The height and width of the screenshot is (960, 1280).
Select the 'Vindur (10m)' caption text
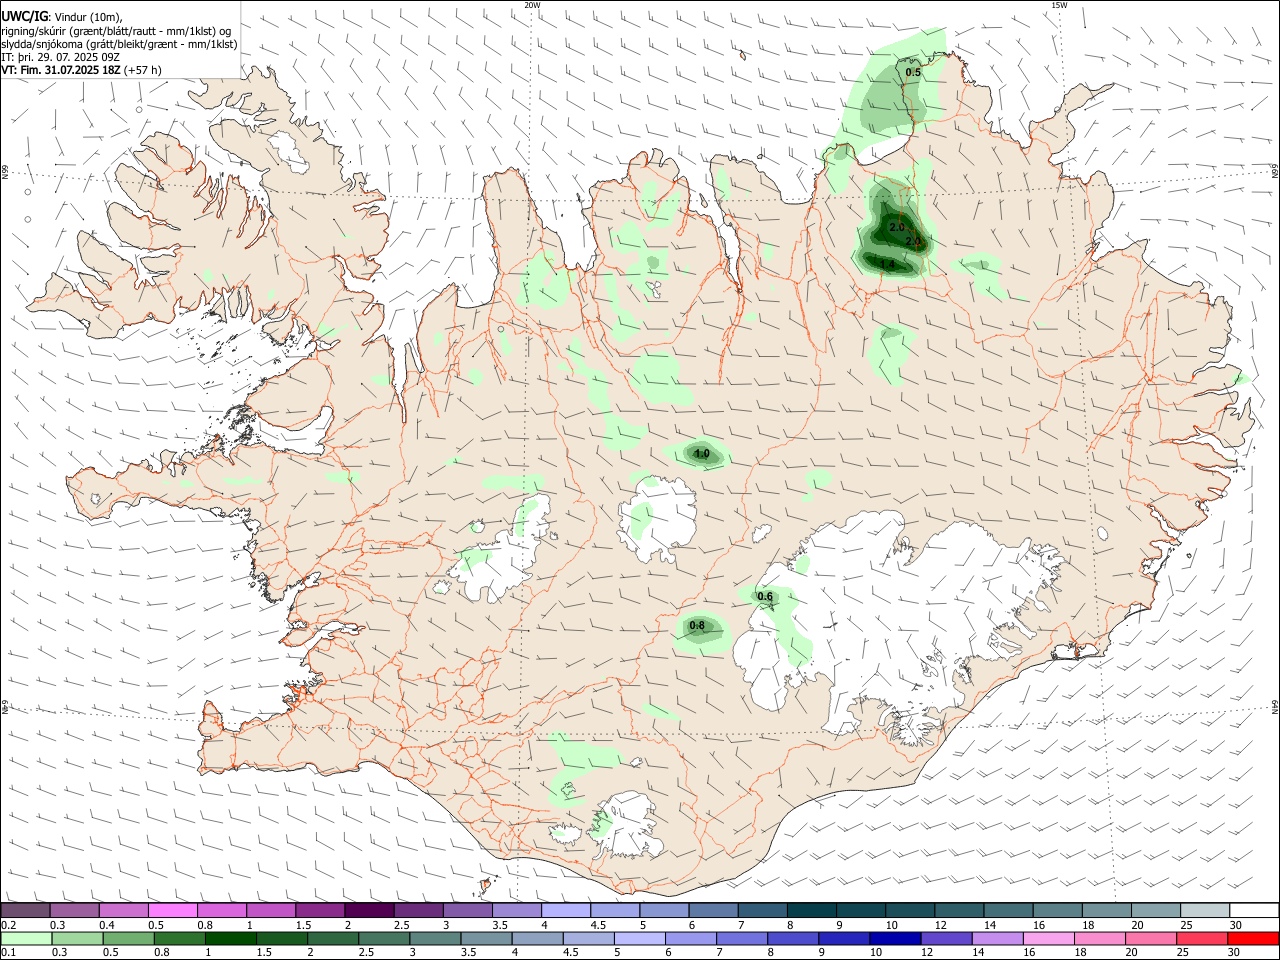click(x=88, y=16)
